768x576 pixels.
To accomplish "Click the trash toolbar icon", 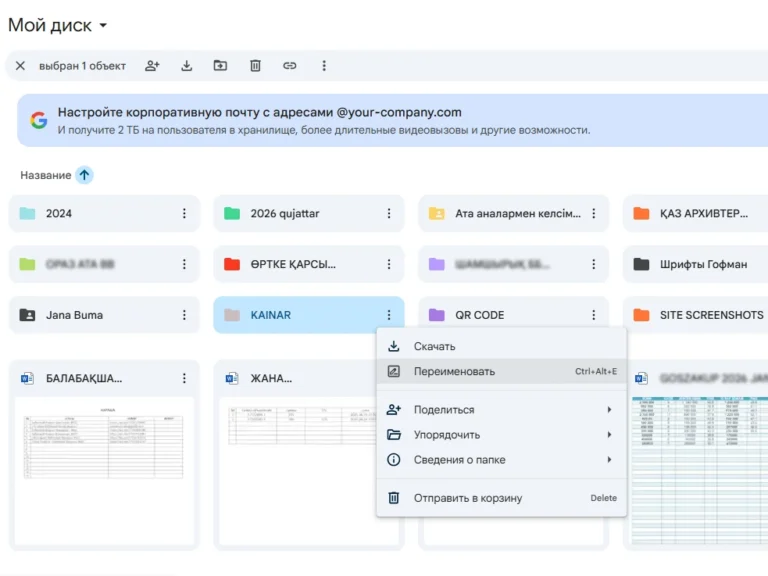I will [255, 66].
